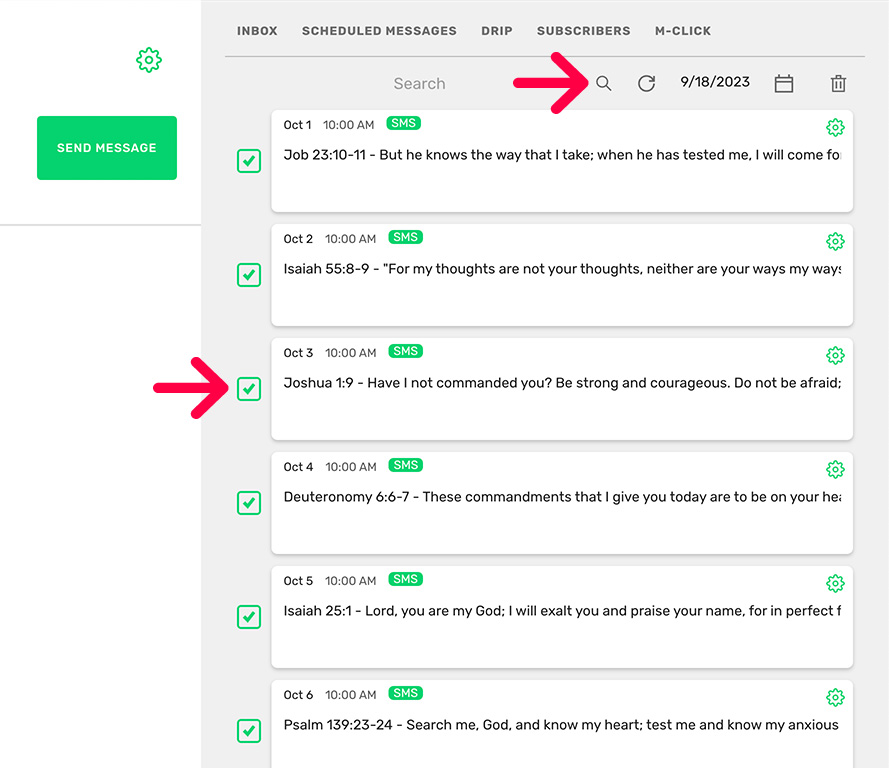Open settings gear for Oct 5 message
The image size is (889, 768).
[835, 583]
